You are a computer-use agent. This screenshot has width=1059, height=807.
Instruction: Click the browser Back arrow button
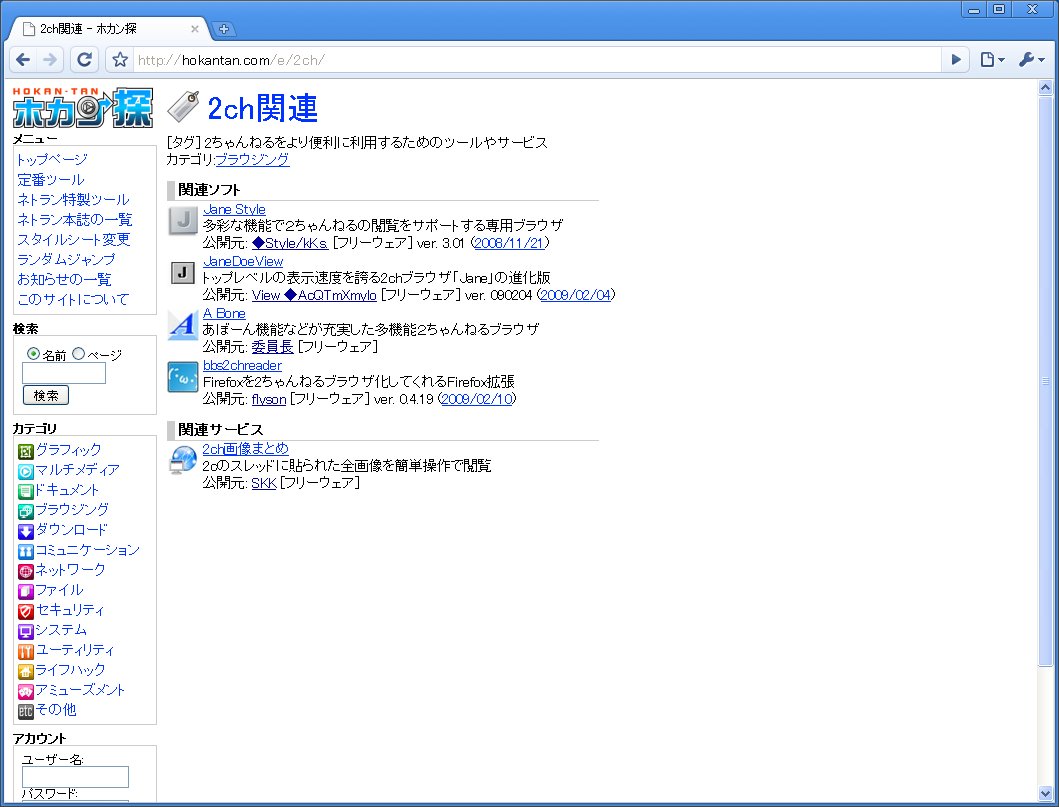pyautogui.click(x=23, y=60)
